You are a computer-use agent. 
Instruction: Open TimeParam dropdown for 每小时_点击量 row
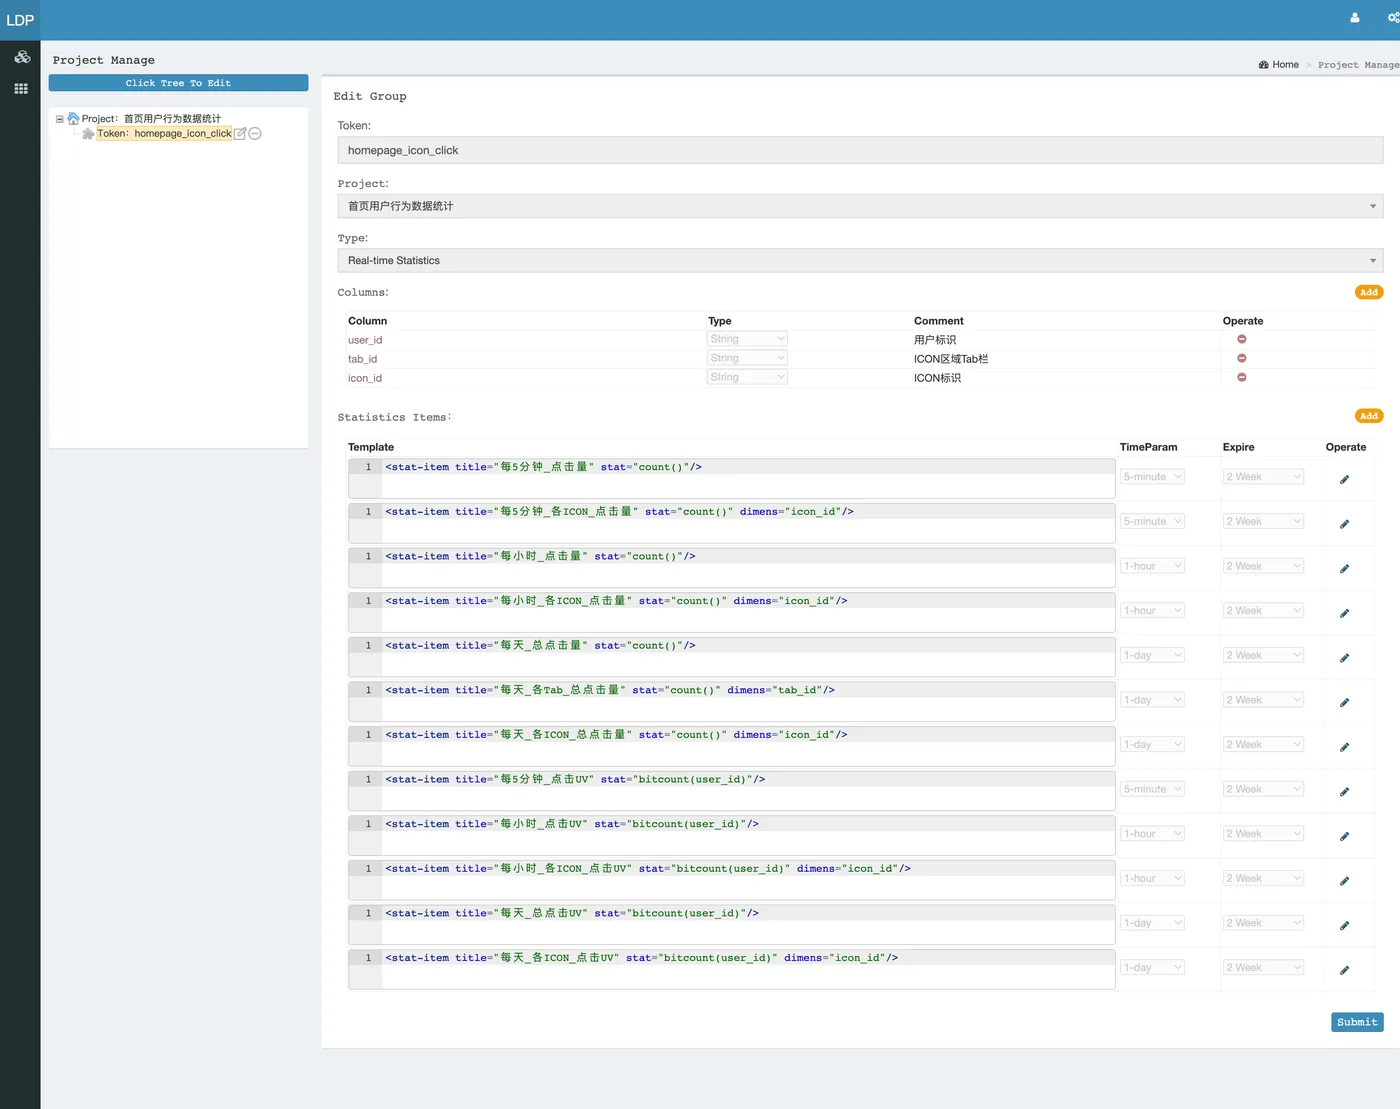tap(1152, 566)
